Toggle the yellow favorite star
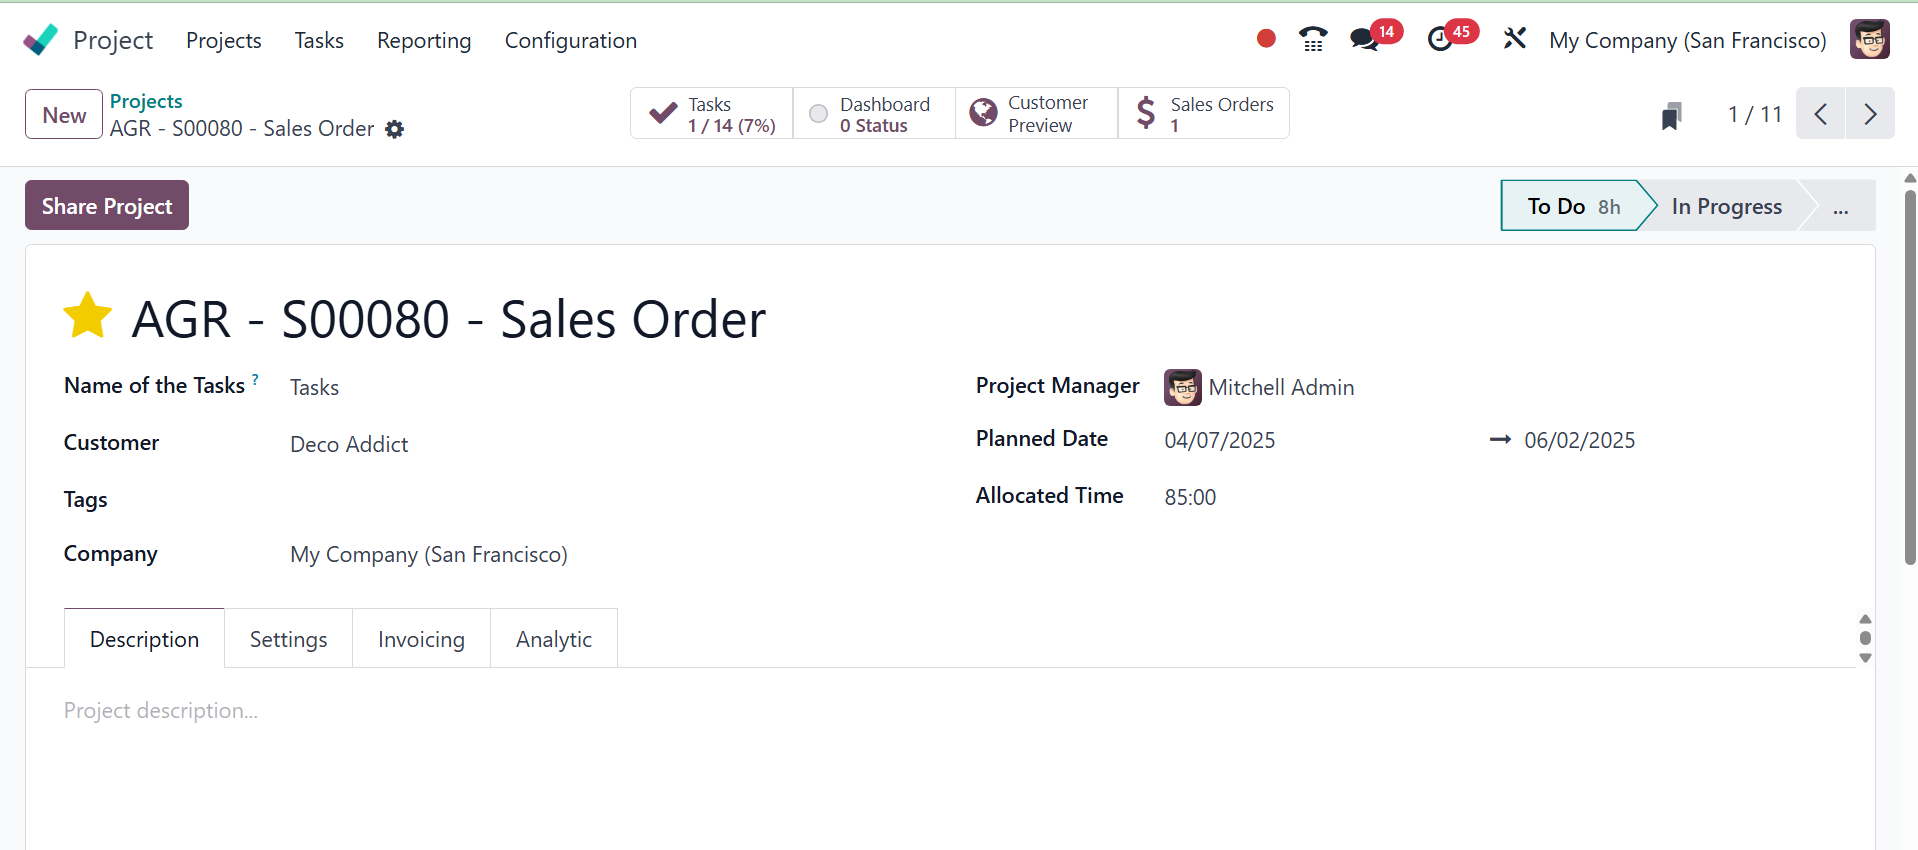Image resolution: width=1918 pixels, height=850 pixels. tap(88, 316)
